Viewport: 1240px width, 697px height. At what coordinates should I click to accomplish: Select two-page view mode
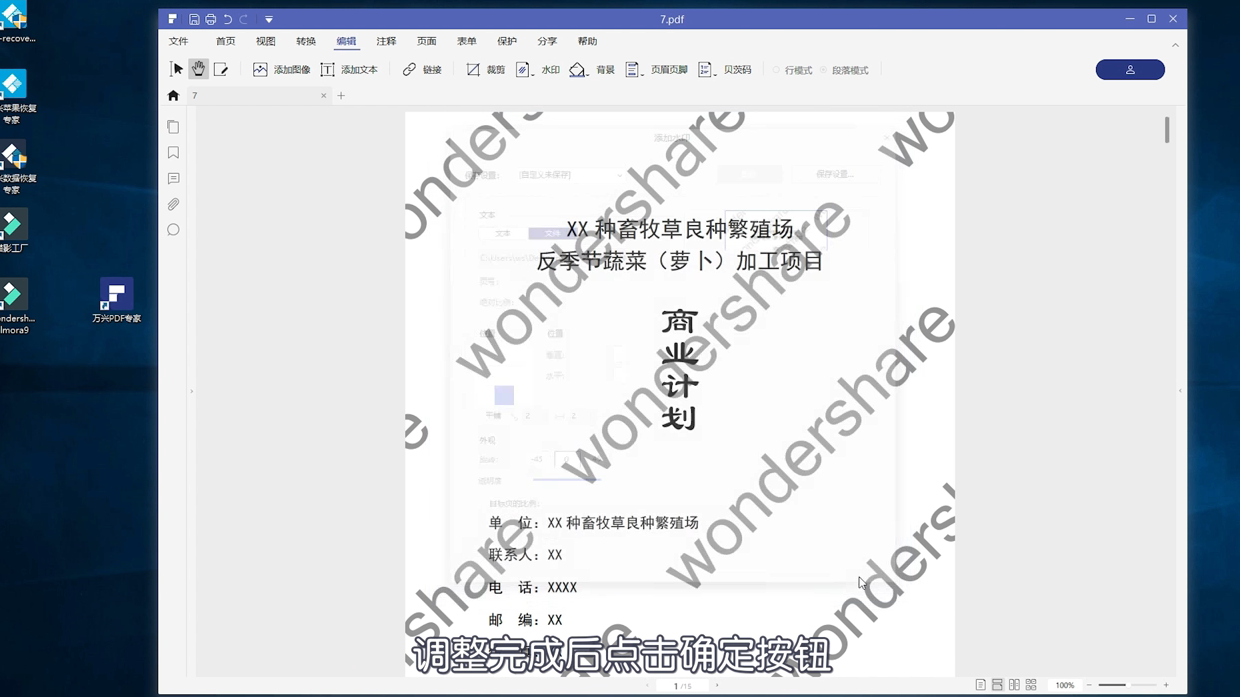1014,686
